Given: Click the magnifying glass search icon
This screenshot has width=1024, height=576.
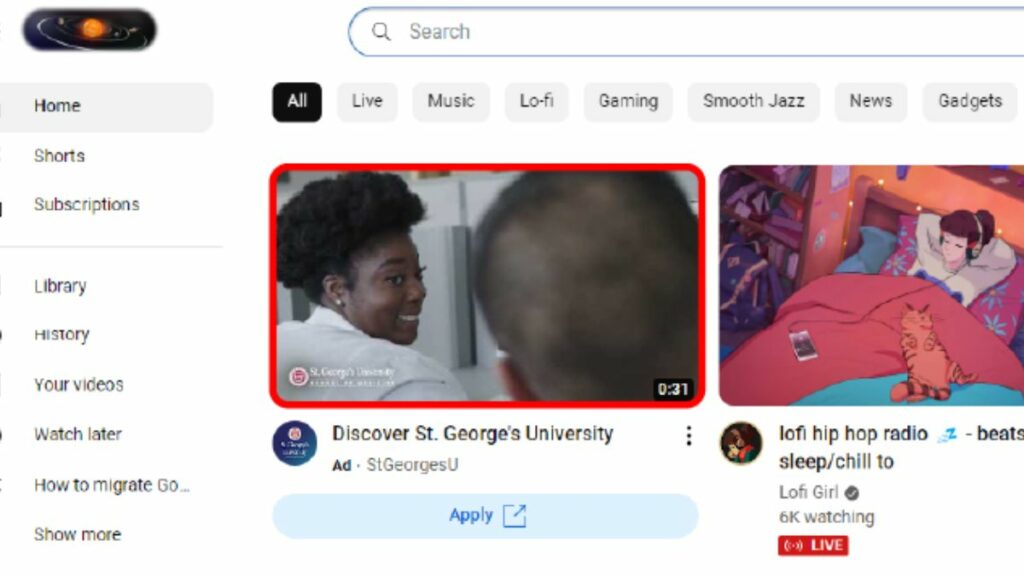Looking at the screenshot, I should [x=381, y=32].
